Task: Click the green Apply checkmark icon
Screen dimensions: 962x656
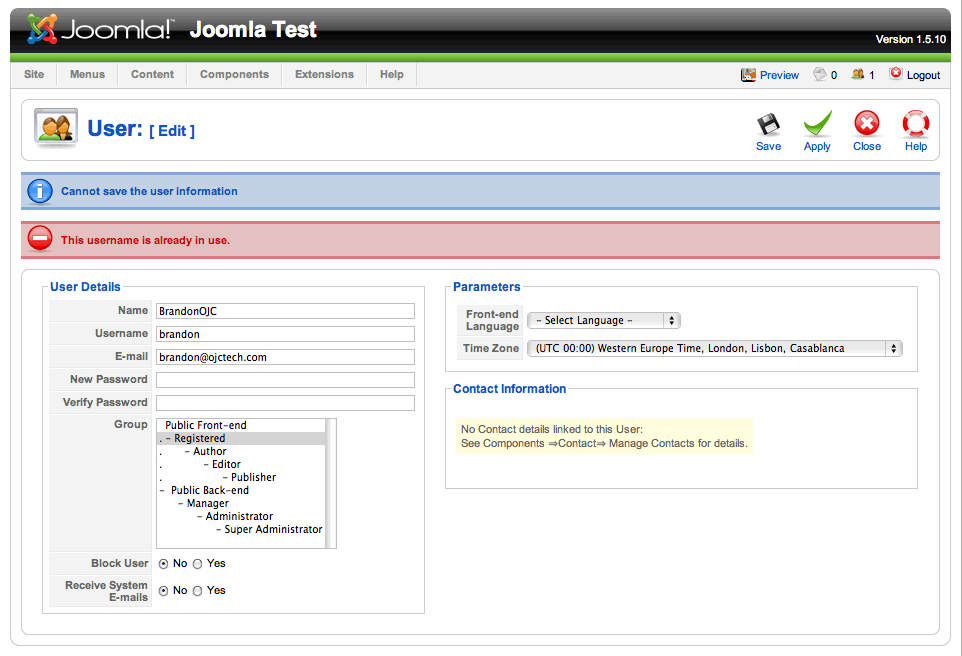Action: [x=817, y=123]
